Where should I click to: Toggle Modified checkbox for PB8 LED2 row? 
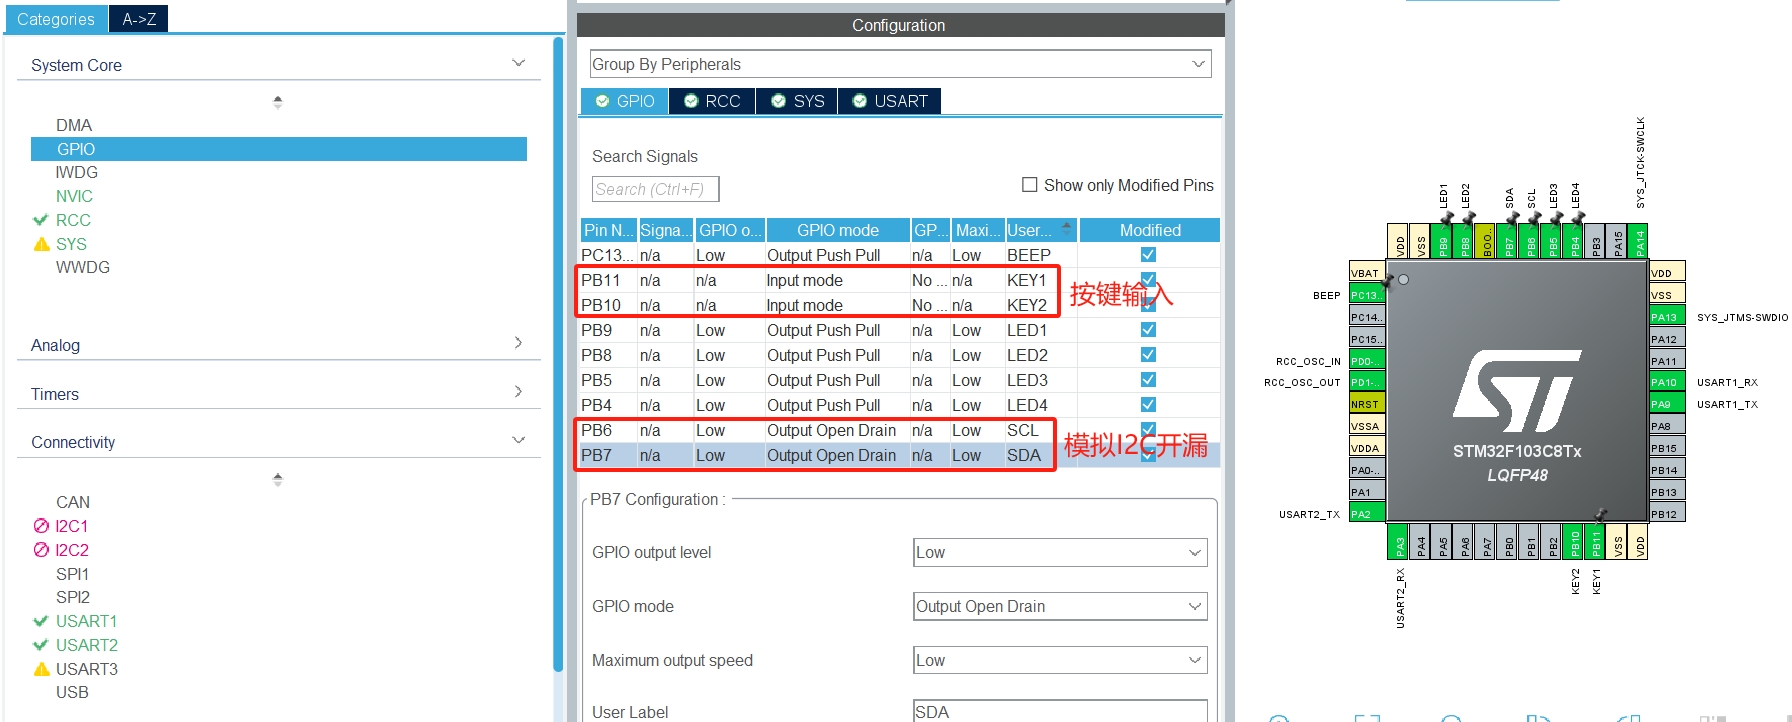pyautogui.click(x=1148, y=355)
